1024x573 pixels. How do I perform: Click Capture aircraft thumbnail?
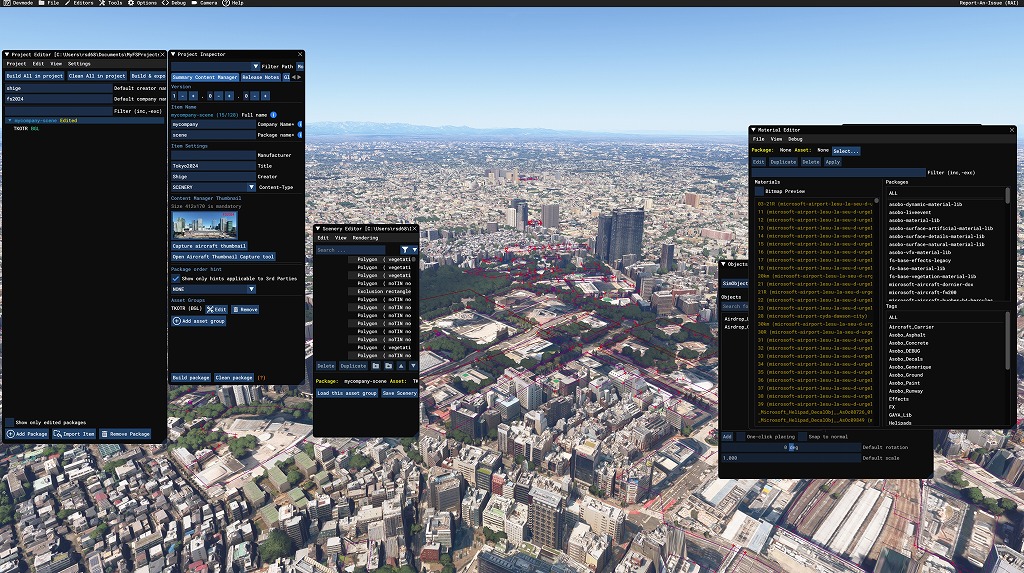coord(209,246)
